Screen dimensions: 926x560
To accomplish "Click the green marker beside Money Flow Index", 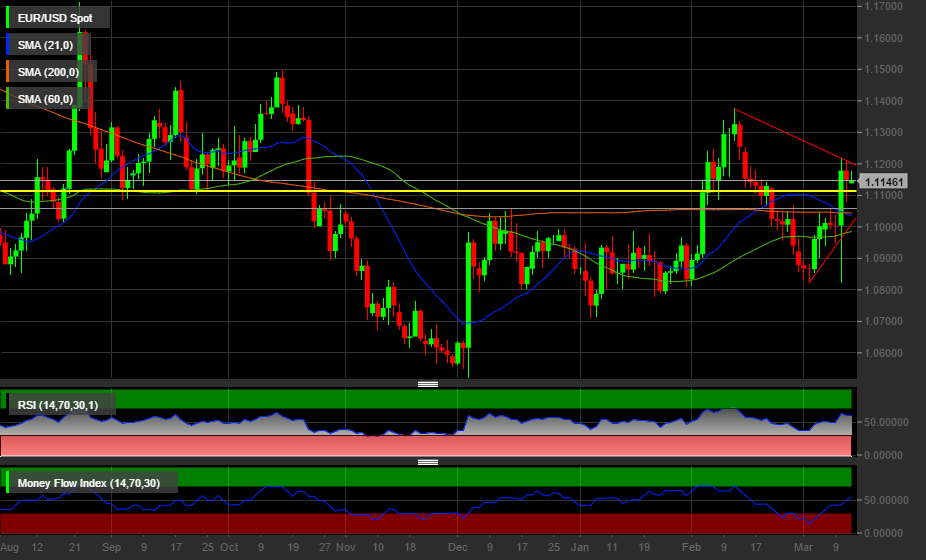I will 9,484.
